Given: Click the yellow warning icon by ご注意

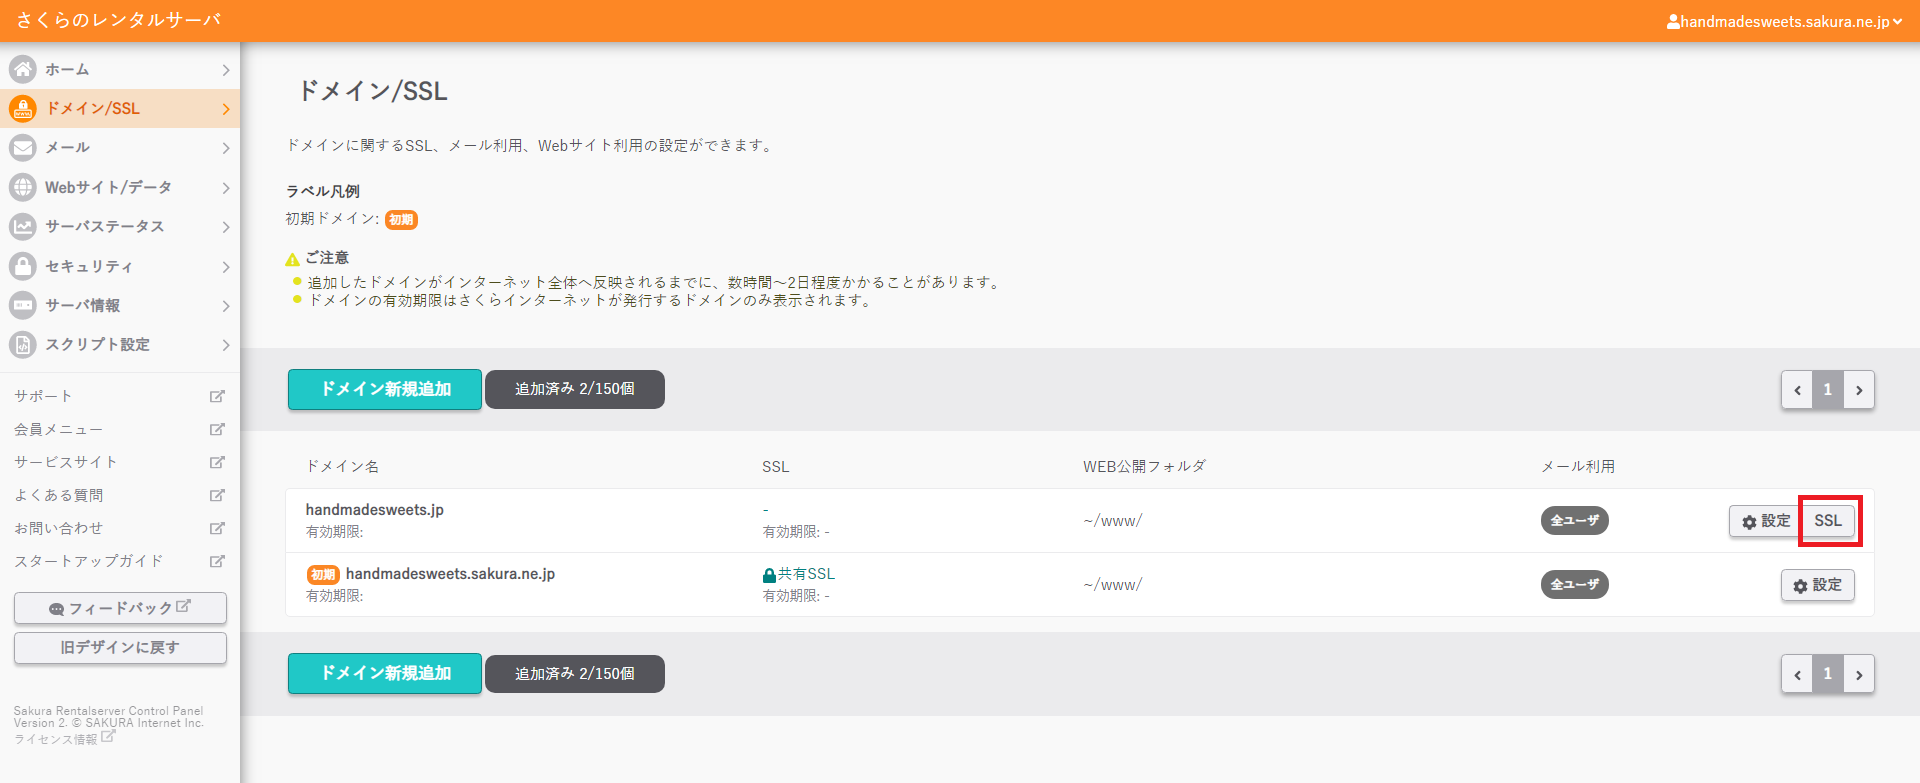Looking at the screenshot, I should click(292, 259).
